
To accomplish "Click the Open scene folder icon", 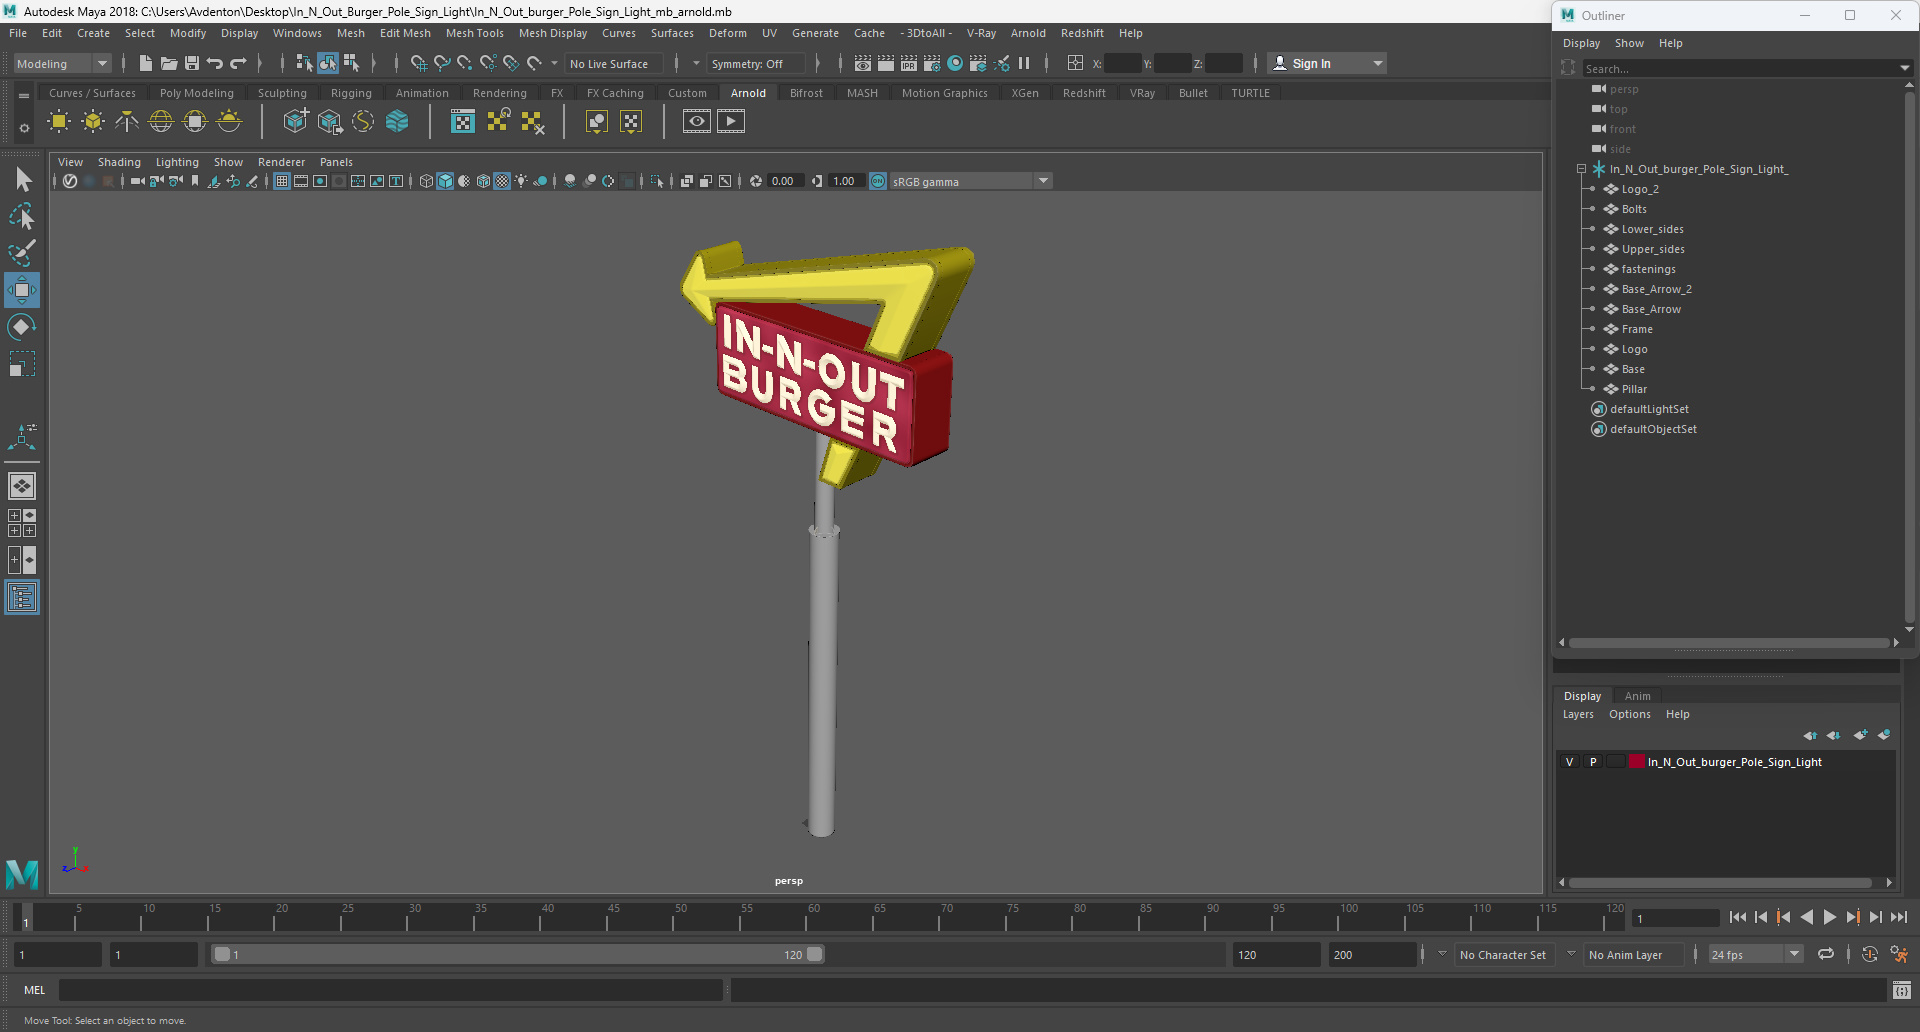I will (x=169, y=63).
